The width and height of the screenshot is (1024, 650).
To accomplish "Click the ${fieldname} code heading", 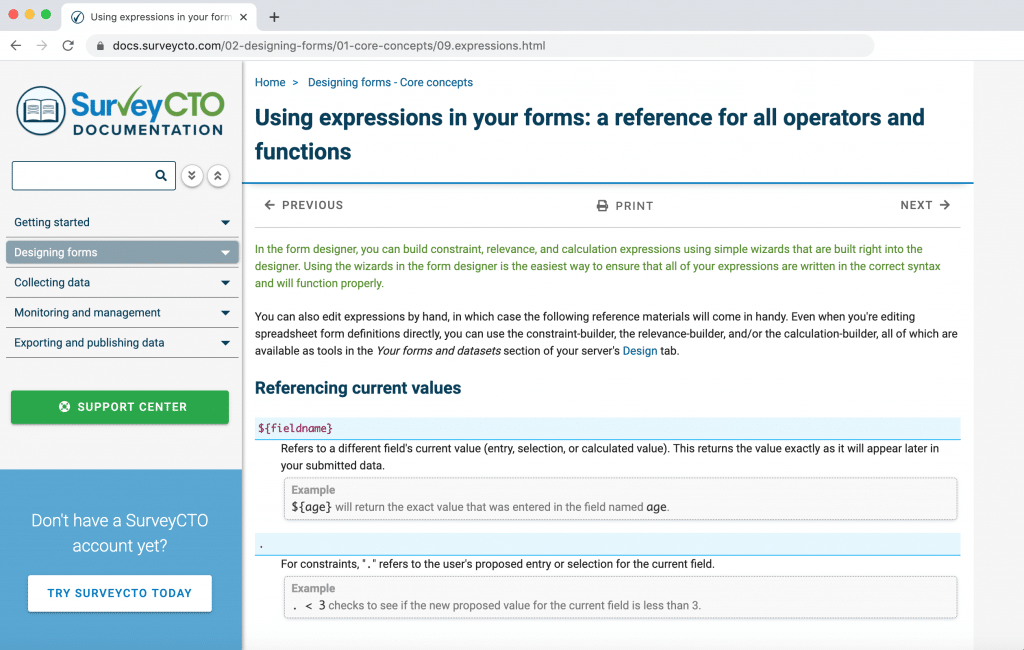I will point(295,429).
